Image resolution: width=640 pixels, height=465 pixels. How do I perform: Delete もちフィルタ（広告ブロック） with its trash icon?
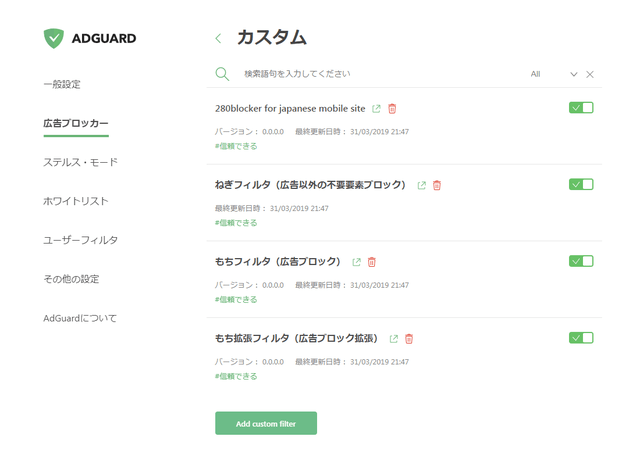pos(371,262)
